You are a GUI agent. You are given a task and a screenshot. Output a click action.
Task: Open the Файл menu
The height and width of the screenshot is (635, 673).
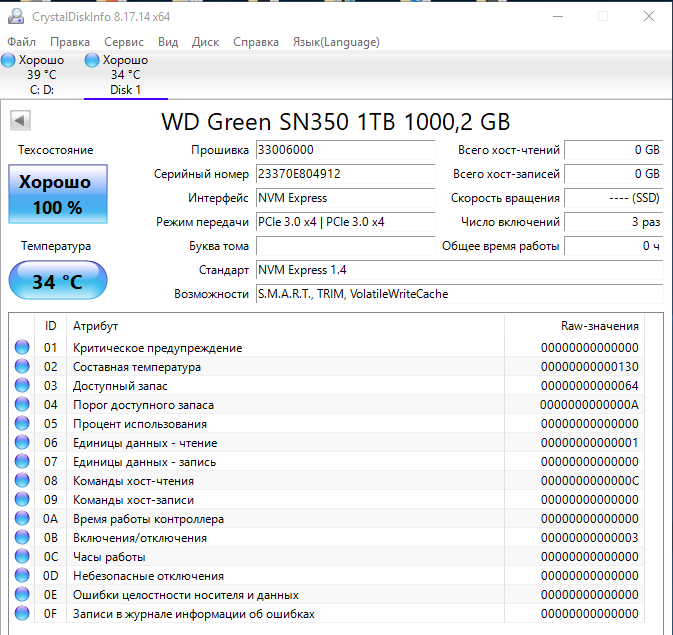(x=21, y=42)
